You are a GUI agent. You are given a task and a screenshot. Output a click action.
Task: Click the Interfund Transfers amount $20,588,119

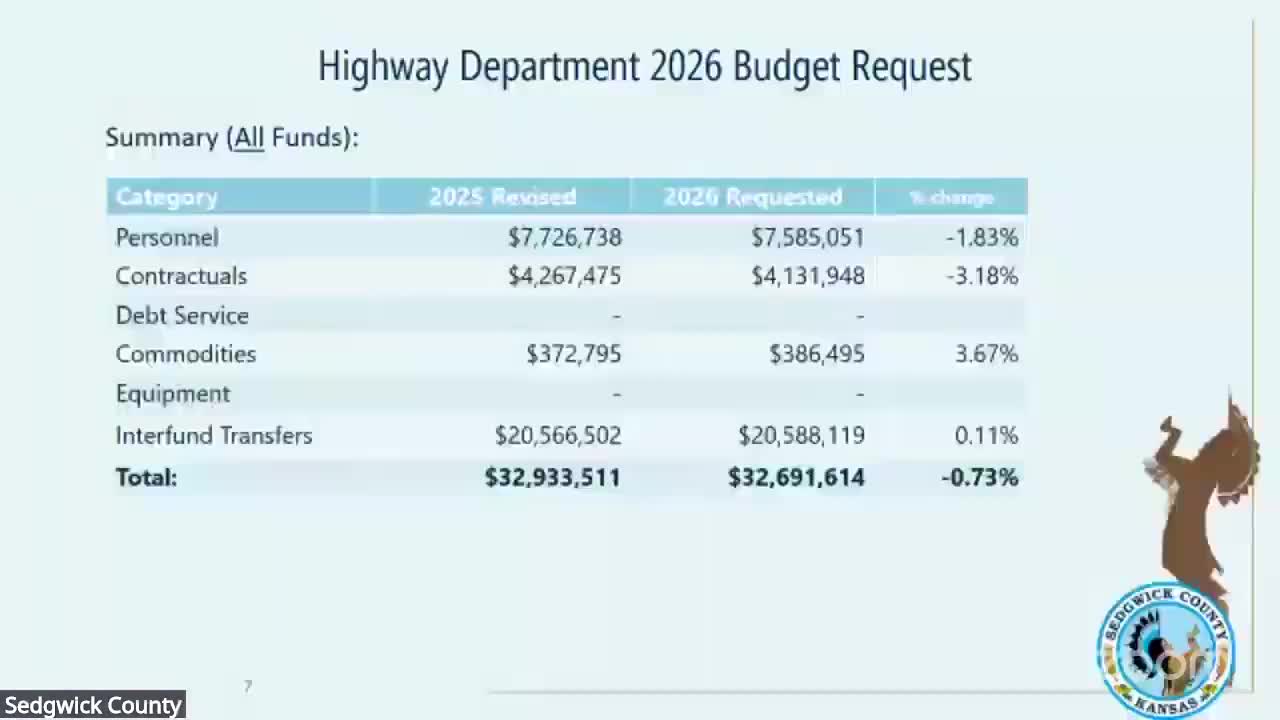click(x=802, y=436)
